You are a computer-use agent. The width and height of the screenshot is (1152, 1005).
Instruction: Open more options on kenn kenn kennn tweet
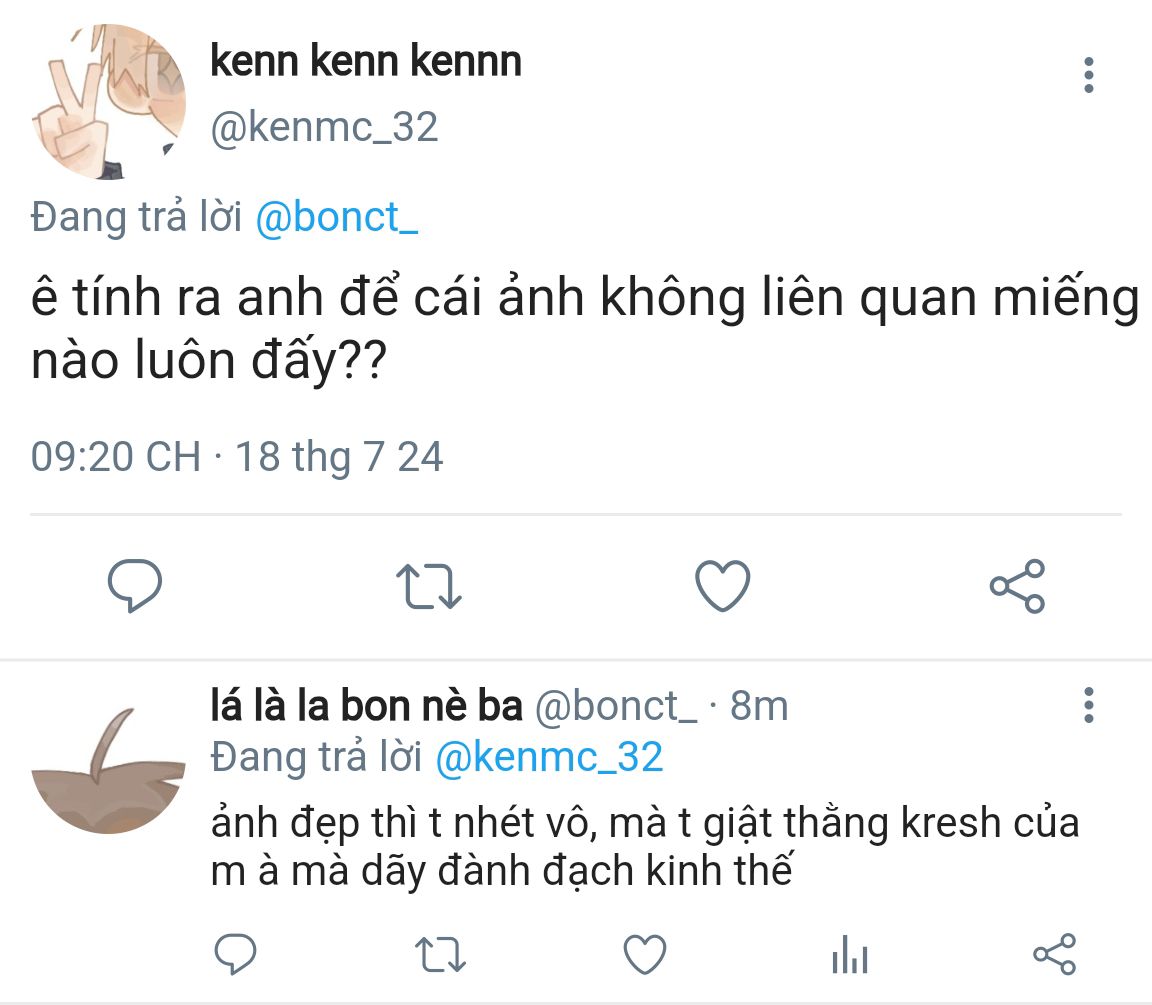[1089, 76]
